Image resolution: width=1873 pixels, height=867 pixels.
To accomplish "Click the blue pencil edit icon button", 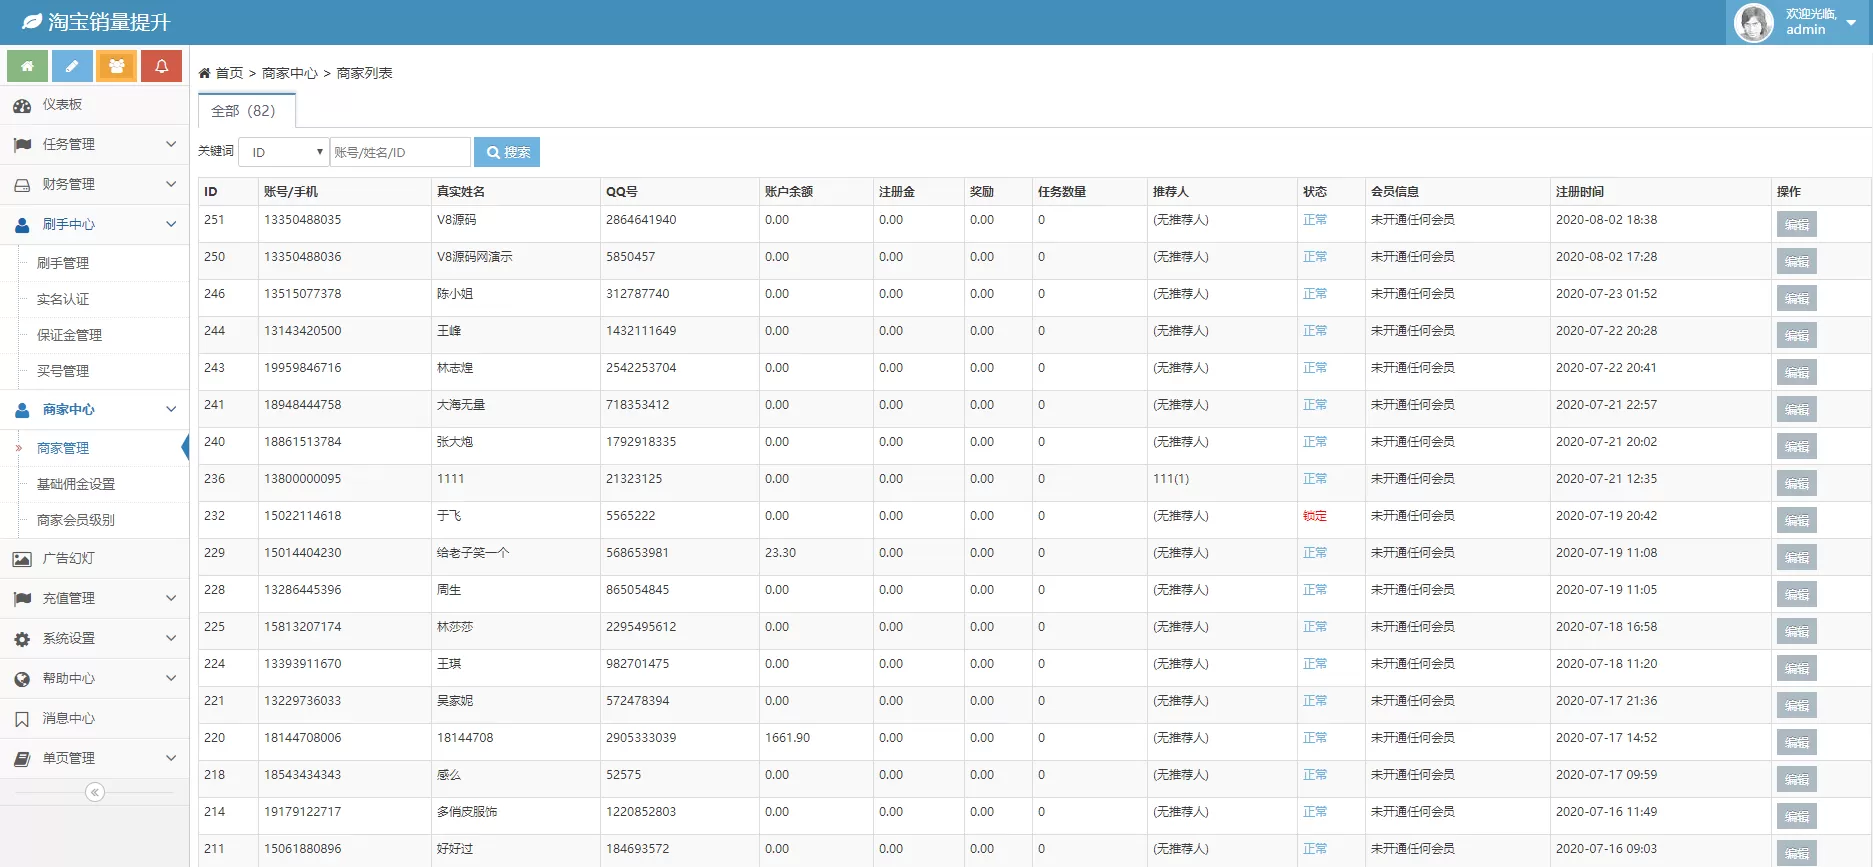I will (72, 66).
